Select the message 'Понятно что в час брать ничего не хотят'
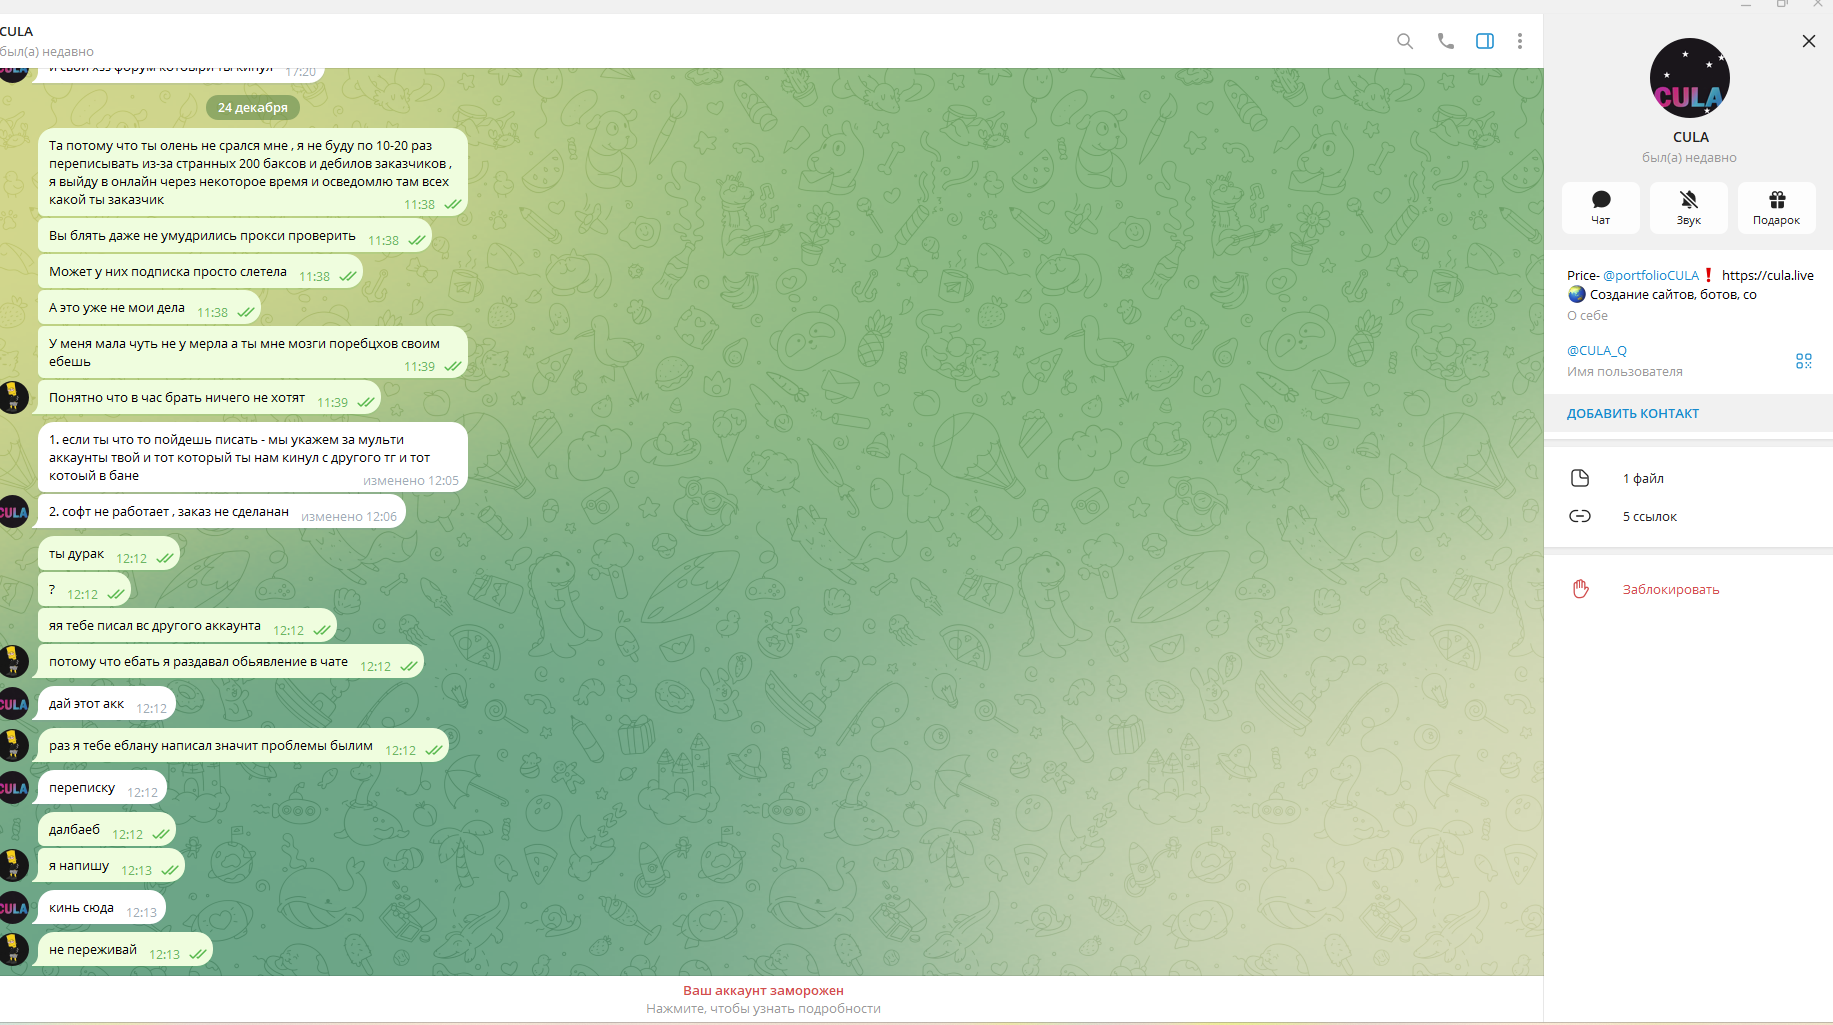Image resolution: width=1833 pixels, height=1025 pixels. [209, 398]
